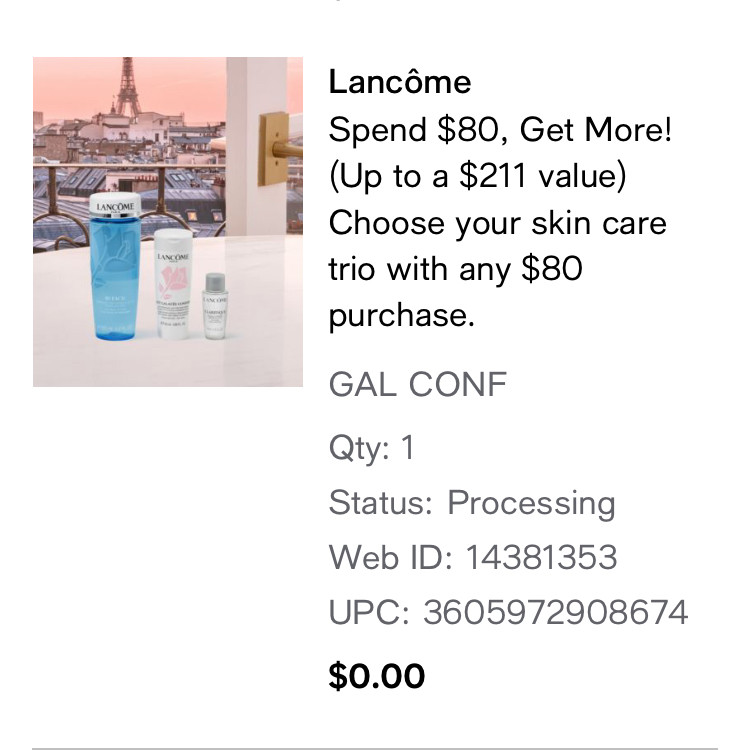750x750 pixels.
Task: Tap the white bottle with pink rose
Action: click(175, 285)
